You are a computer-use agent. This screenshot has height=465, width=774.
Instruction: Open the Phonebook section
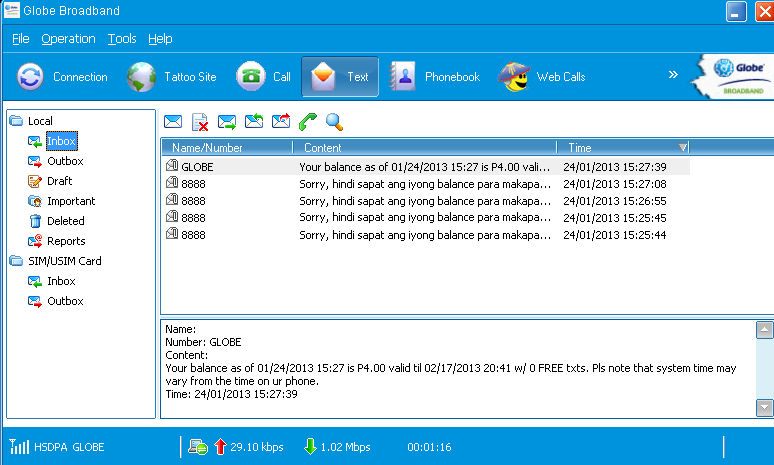click(x=434, y=77)
